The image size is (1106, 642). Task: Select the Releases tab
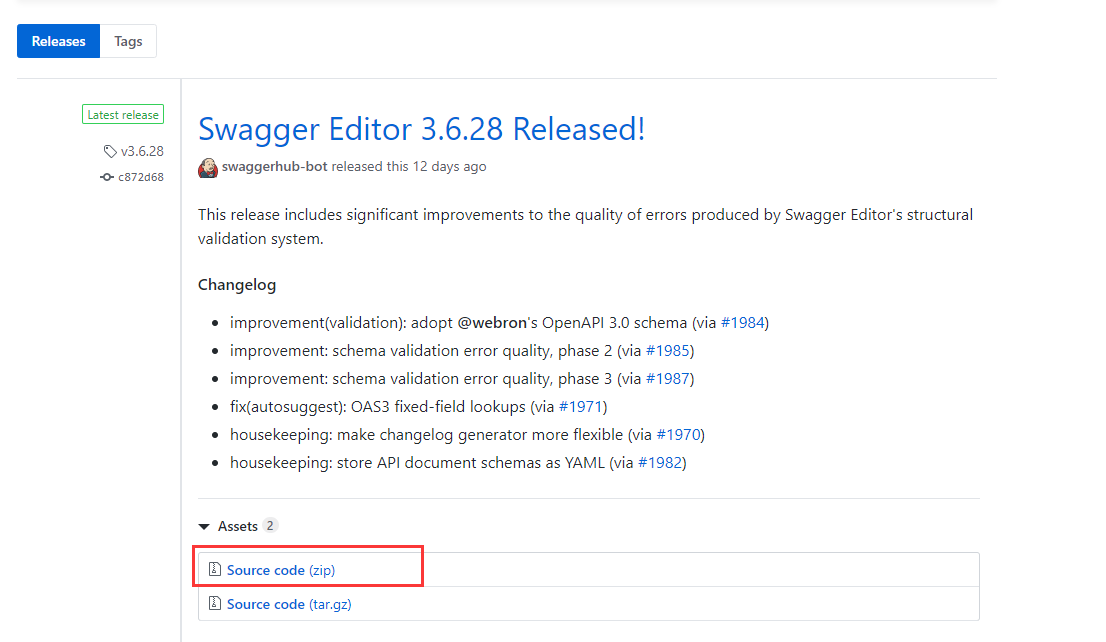pyautogui.click(x=58, y=41)
